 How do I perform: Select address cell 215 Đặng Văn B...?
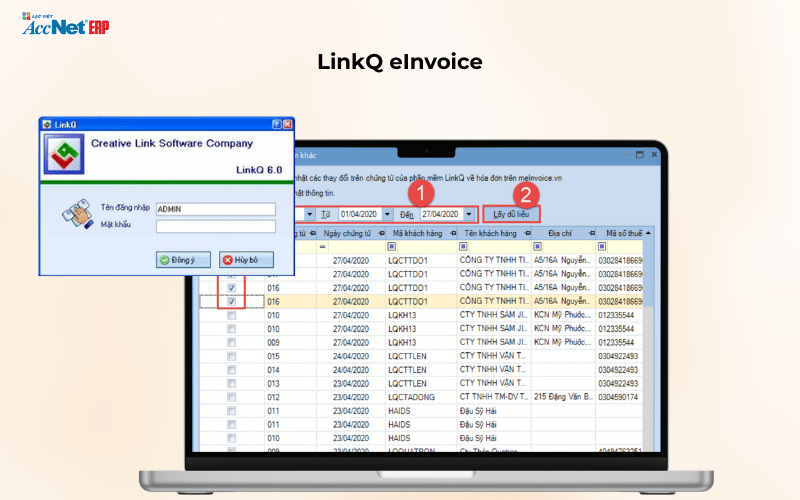click(x=563, y=397)
